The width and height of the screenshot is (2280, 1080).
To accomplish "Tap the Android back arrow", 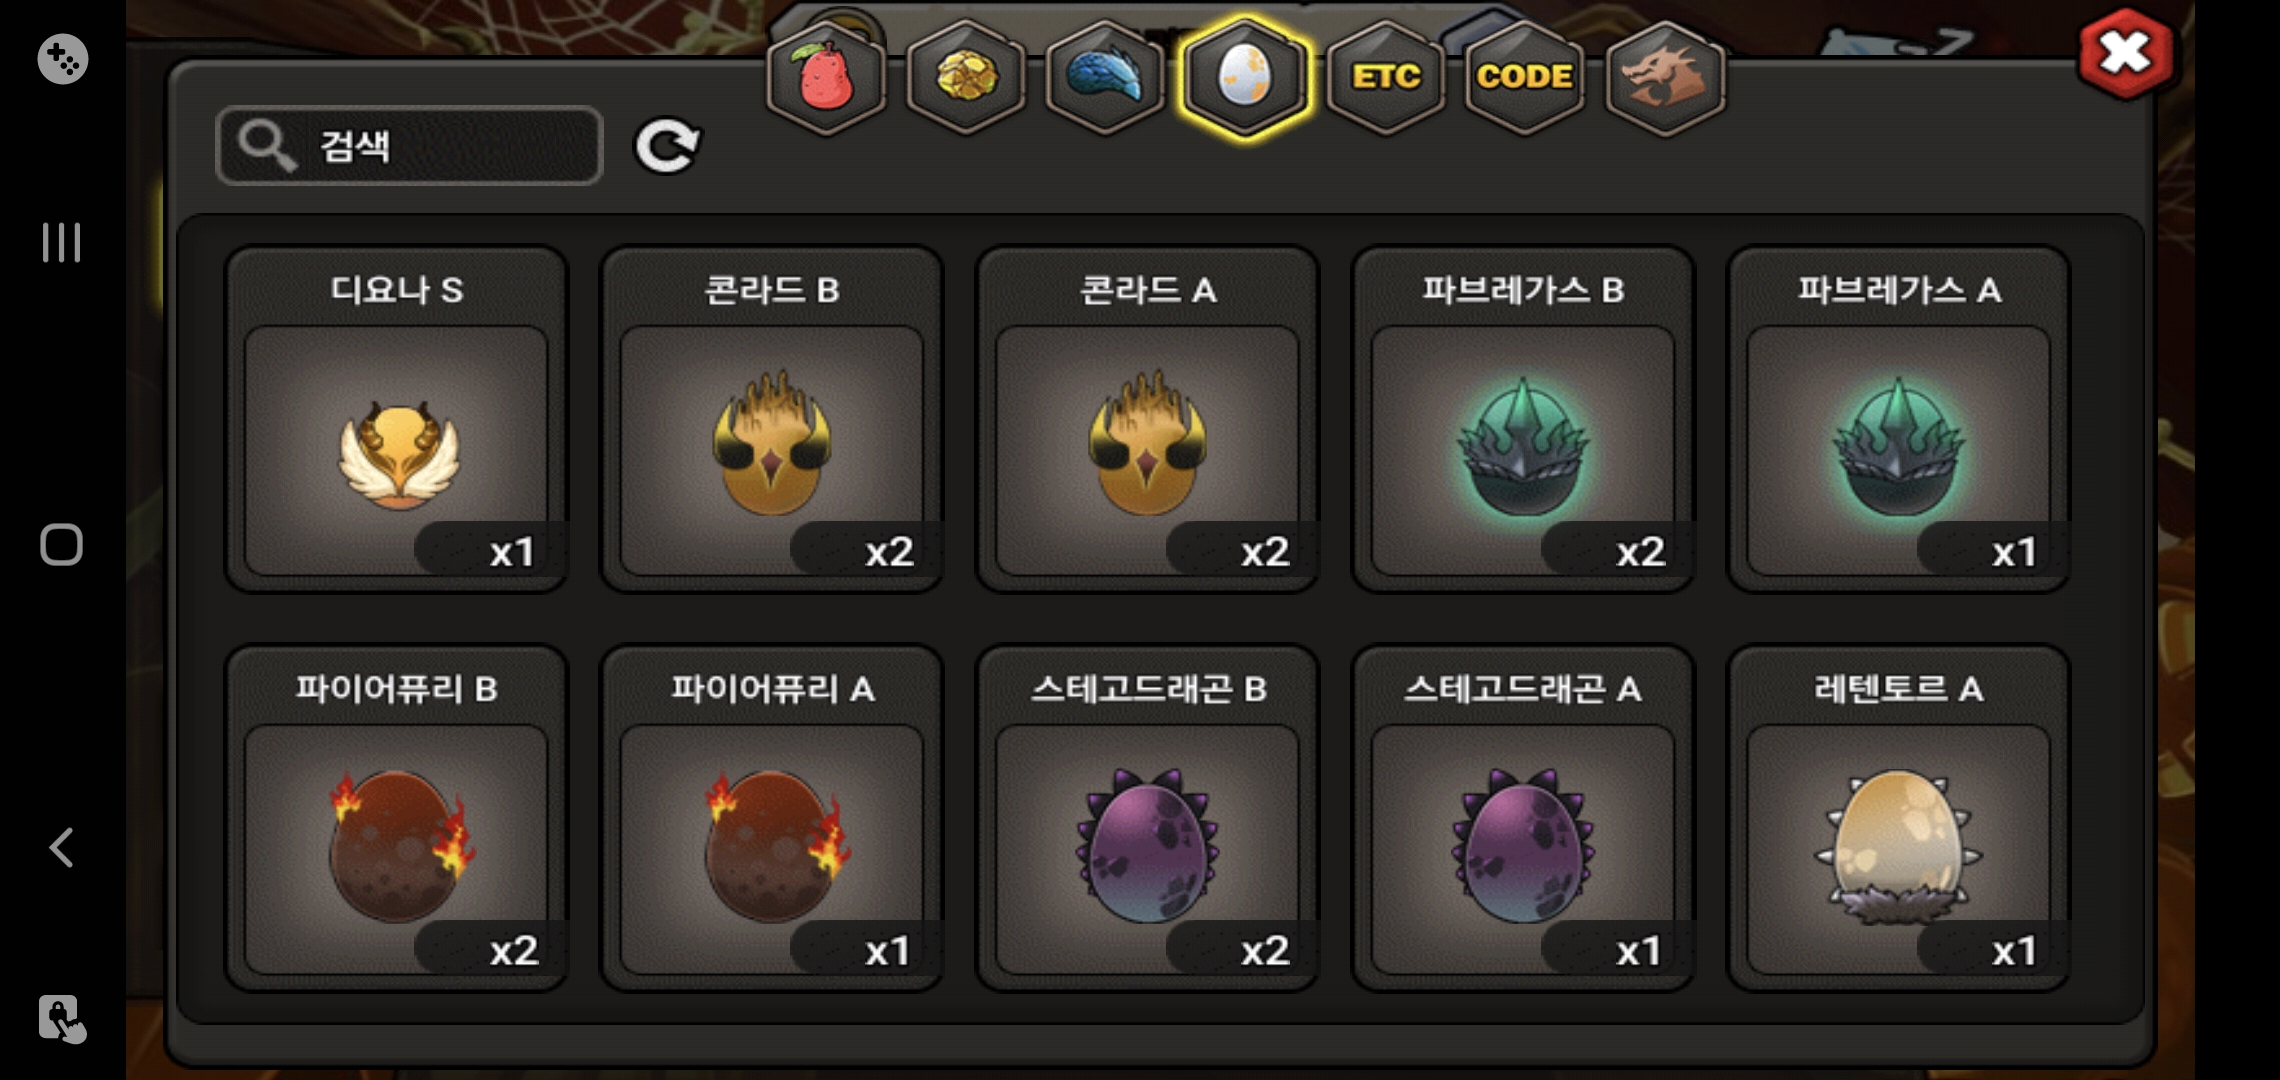I will click(62, 848).
